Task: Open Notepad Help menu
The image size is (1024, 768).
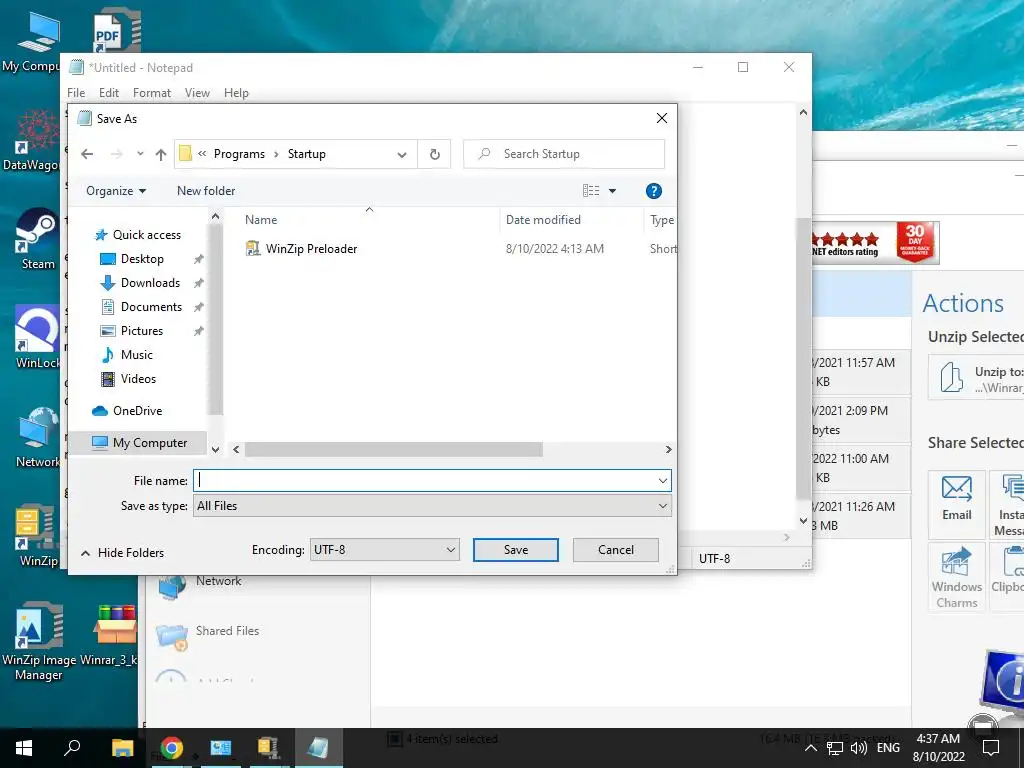Action: tap(236, 93)
